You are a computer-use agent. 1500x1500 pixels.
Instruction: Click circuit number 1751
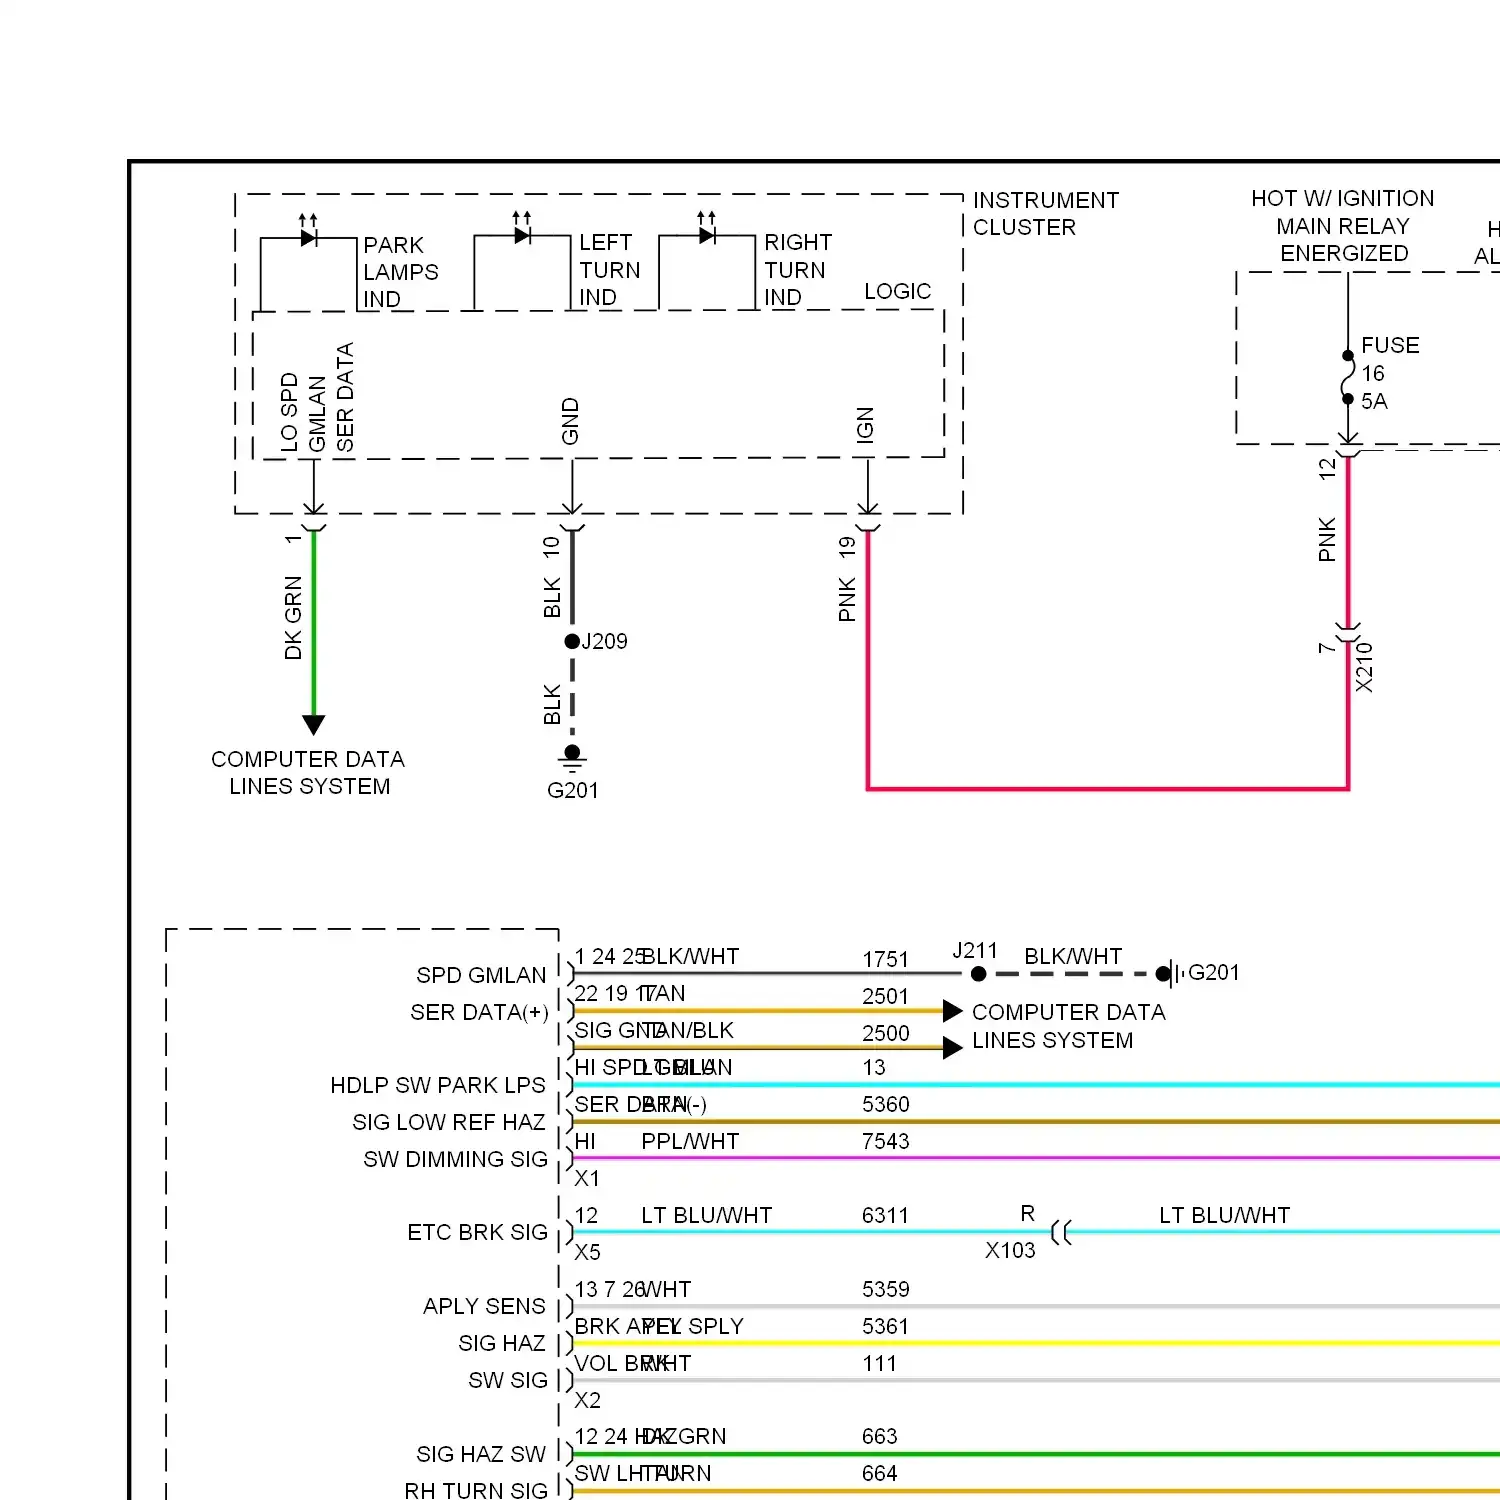886,959
